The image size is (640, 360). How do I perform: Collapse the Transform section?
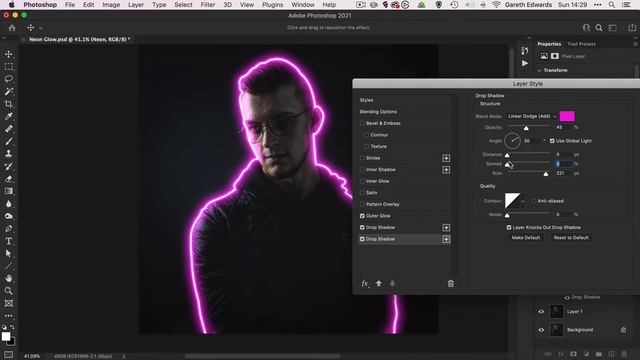pos(539,70)
